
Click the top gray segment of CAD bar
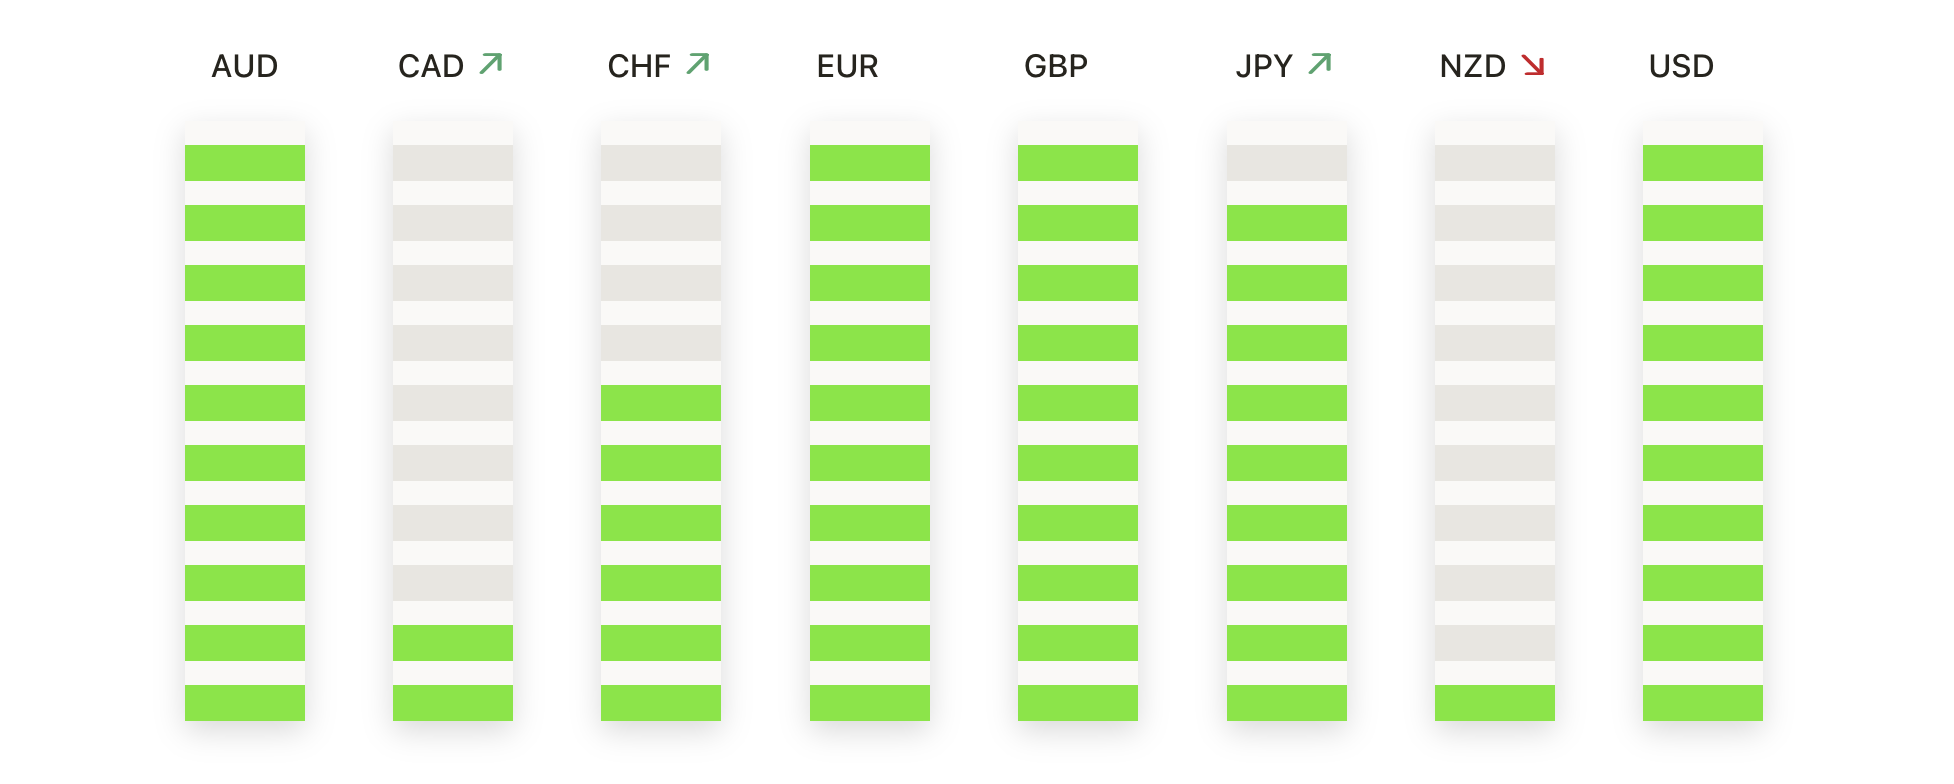click(x=453, y=163)
